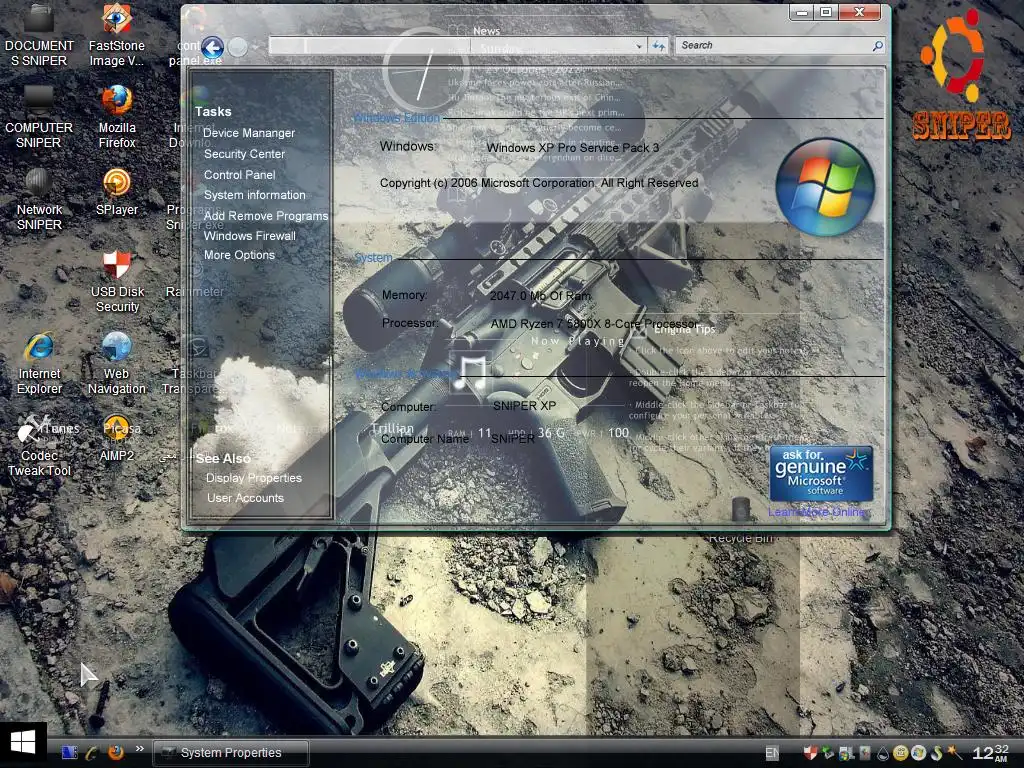Click the forward arrow button
The height and width of the screenshot is (768, 1024).
(238, 47)
